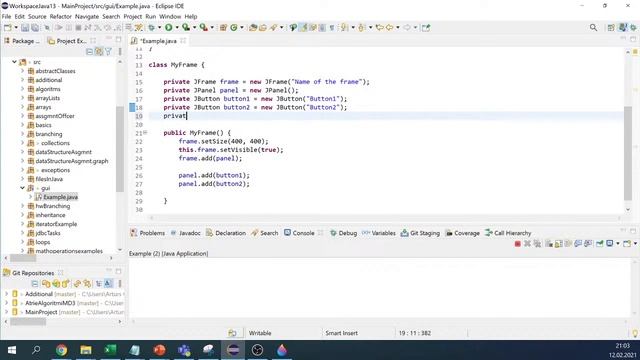Toggle Show Whitespace Characters paragraph icon
Screen dimensions: 640x360
pos(332,27)
